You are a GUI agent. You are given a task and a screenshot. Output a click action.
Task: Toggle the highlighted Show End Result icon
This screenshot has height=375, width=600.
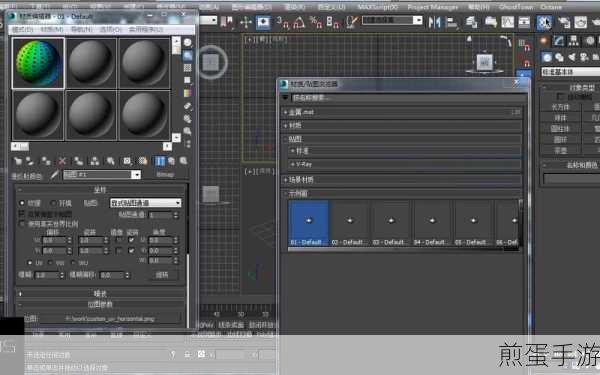[x=159, y=161]
